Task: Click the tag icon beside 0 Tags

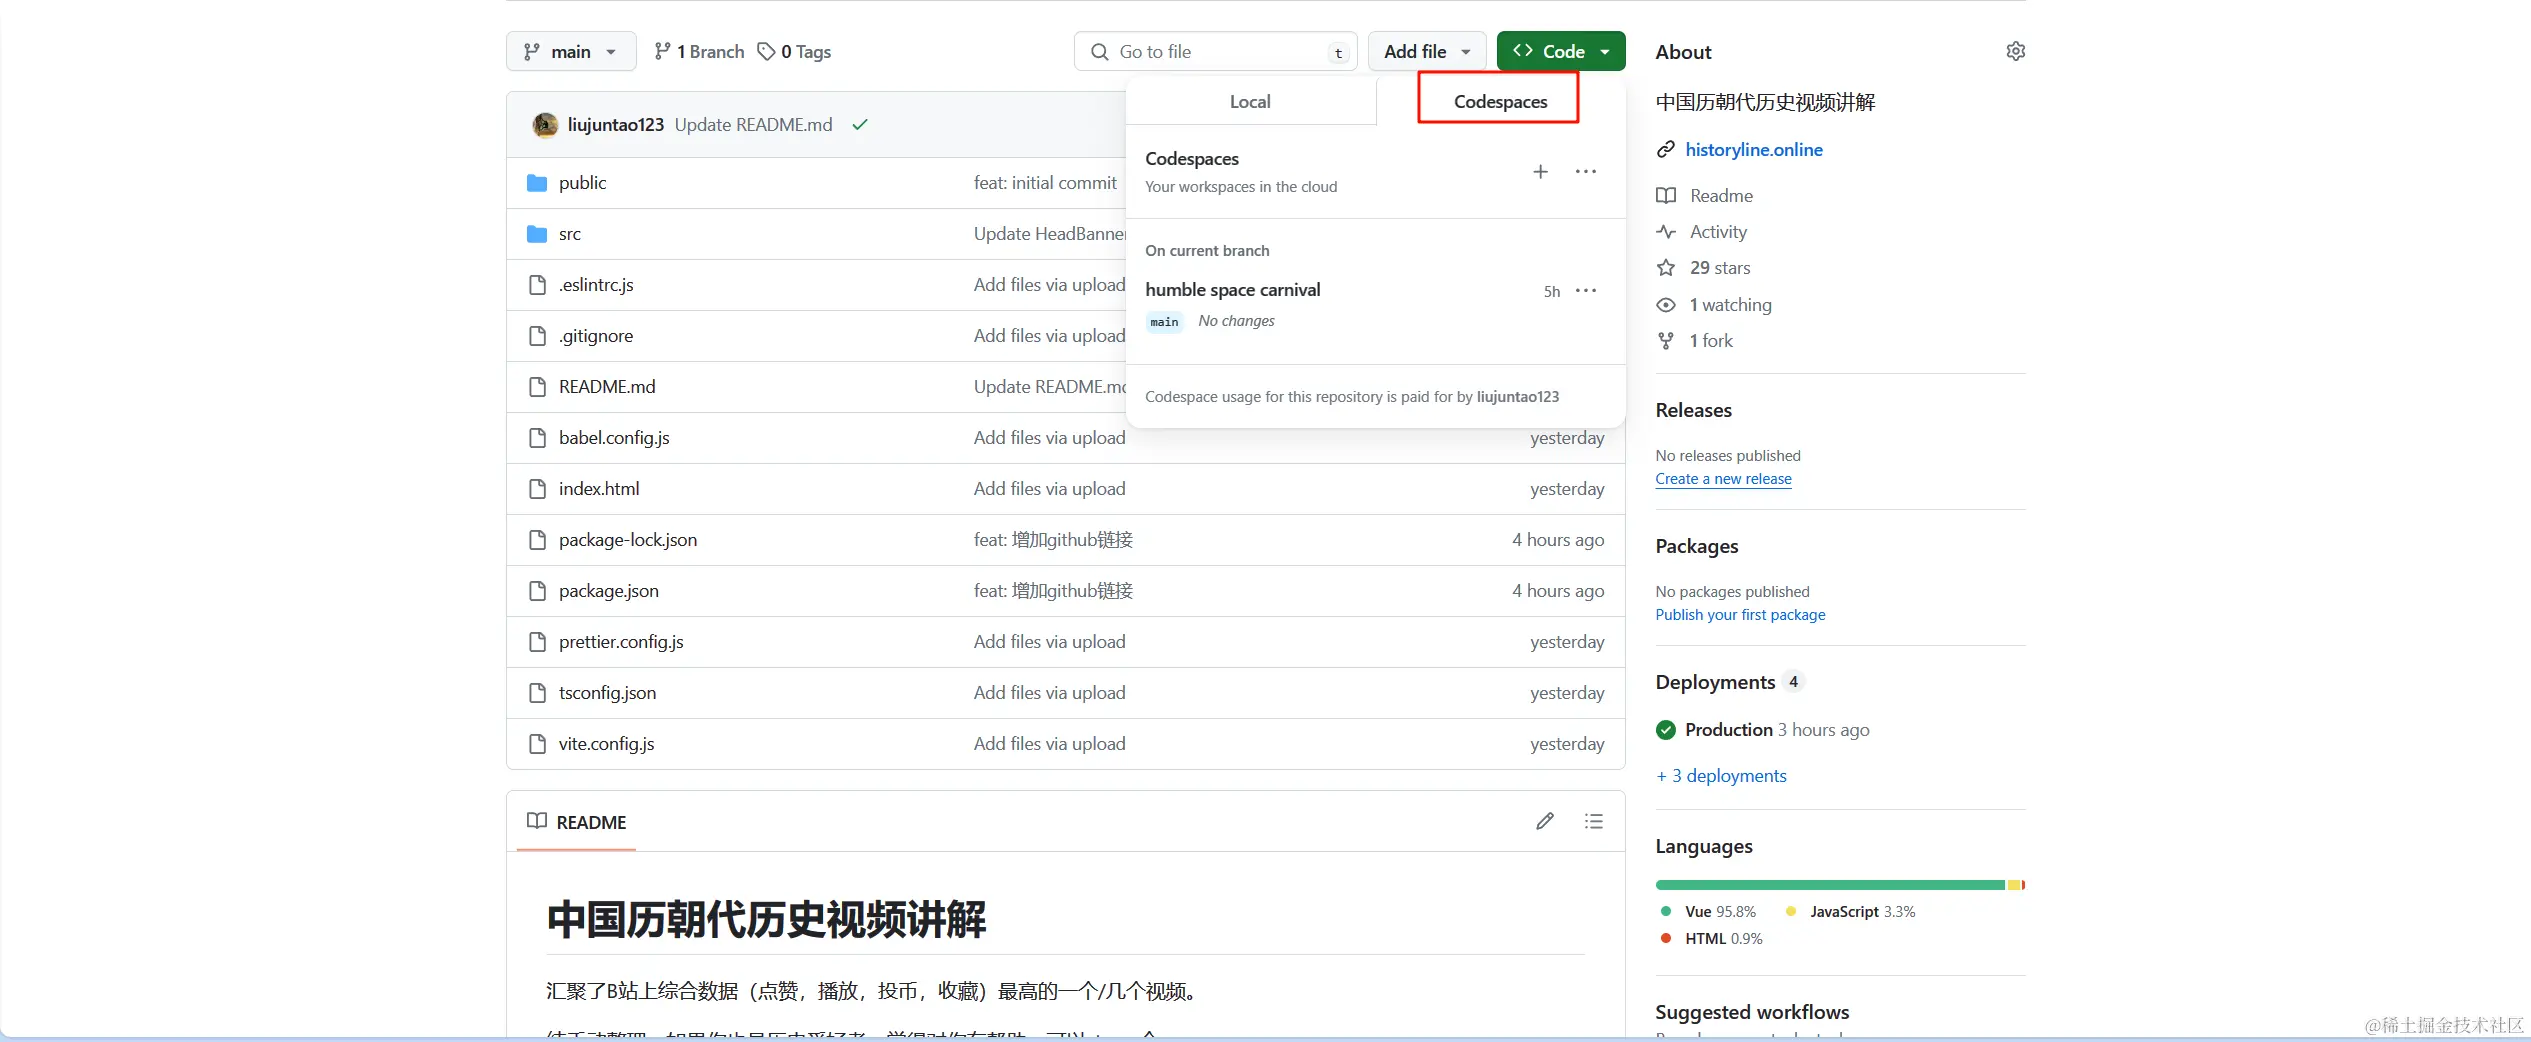Action: pyautogui.click(x=766, y=51)
